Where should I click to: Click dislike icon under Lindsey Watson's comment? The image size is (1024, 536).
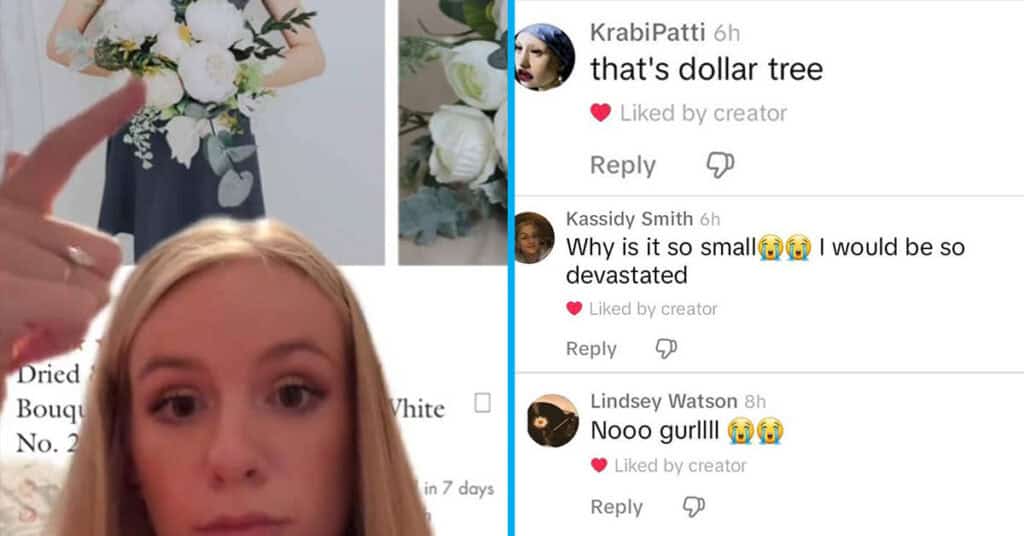[x=694, y=507]
